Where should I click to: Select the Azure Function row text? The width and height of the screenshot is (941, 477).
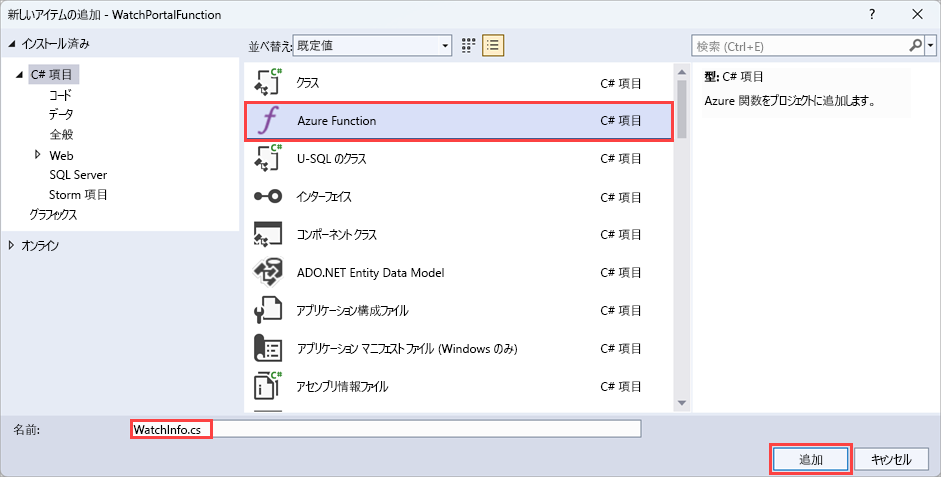coord(337,121)
